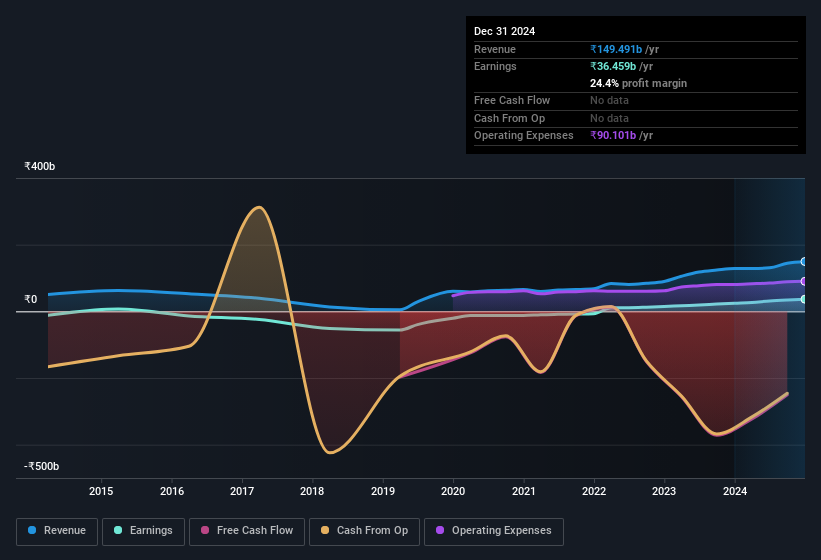Select the 2021 label on the x-axis
Viewport: 821px width, 560px height.
pyautogui.click(x=524, y=491)
